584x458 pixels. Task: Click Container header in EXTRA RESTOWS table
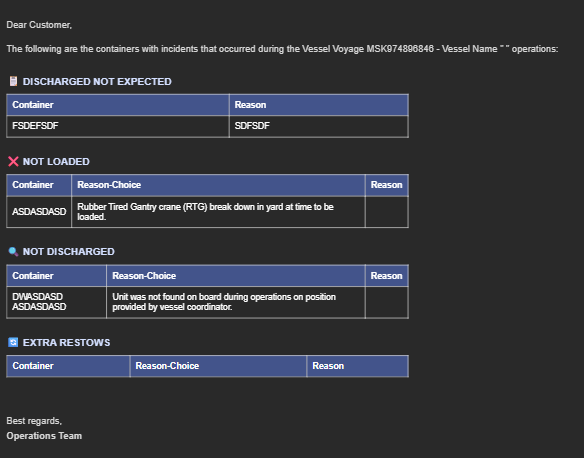pyautogui.click(x=68, y=366)
